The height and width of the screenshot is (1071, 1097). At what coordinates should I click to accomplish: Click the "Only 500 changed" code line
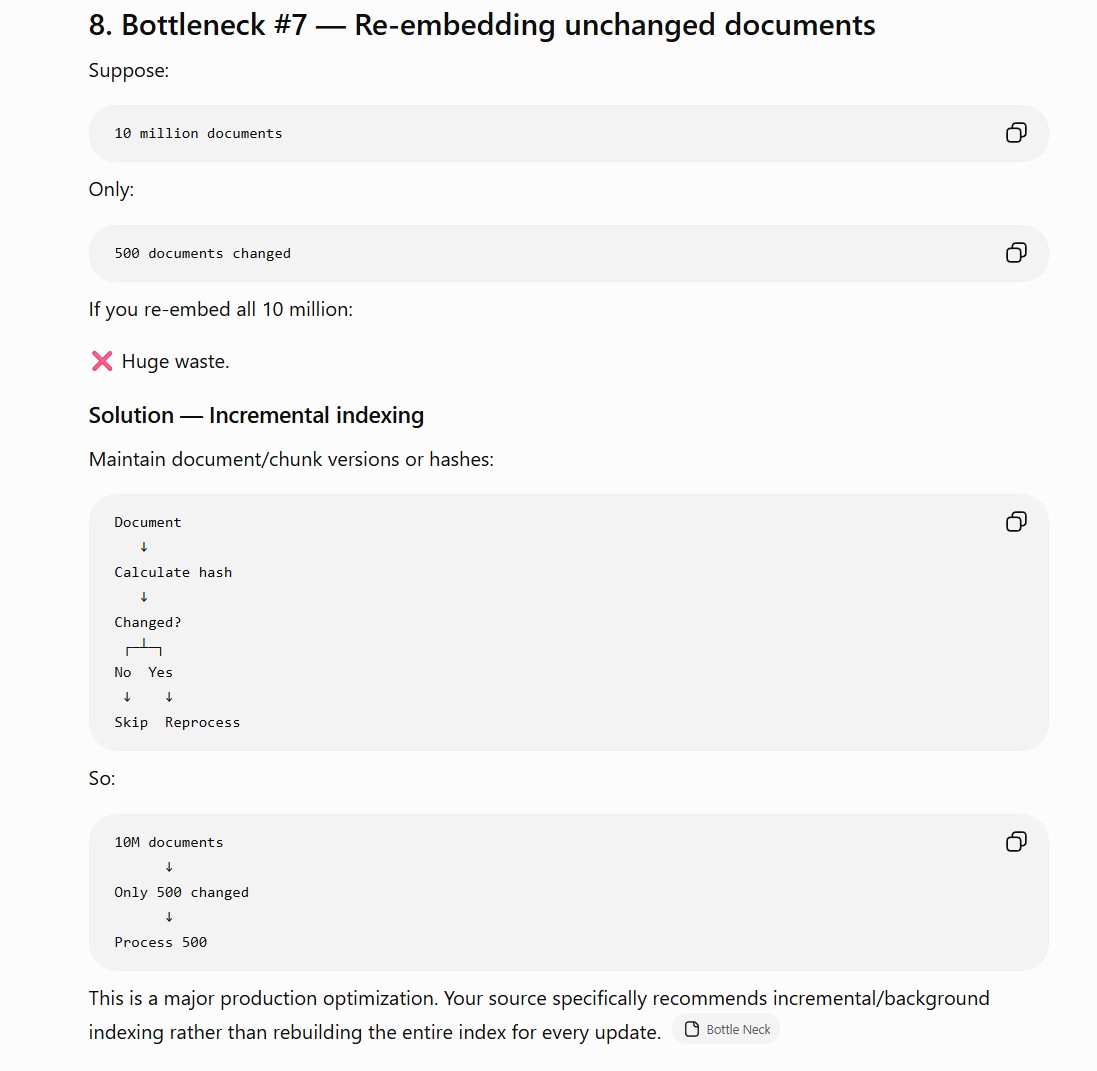coord(181,893)
